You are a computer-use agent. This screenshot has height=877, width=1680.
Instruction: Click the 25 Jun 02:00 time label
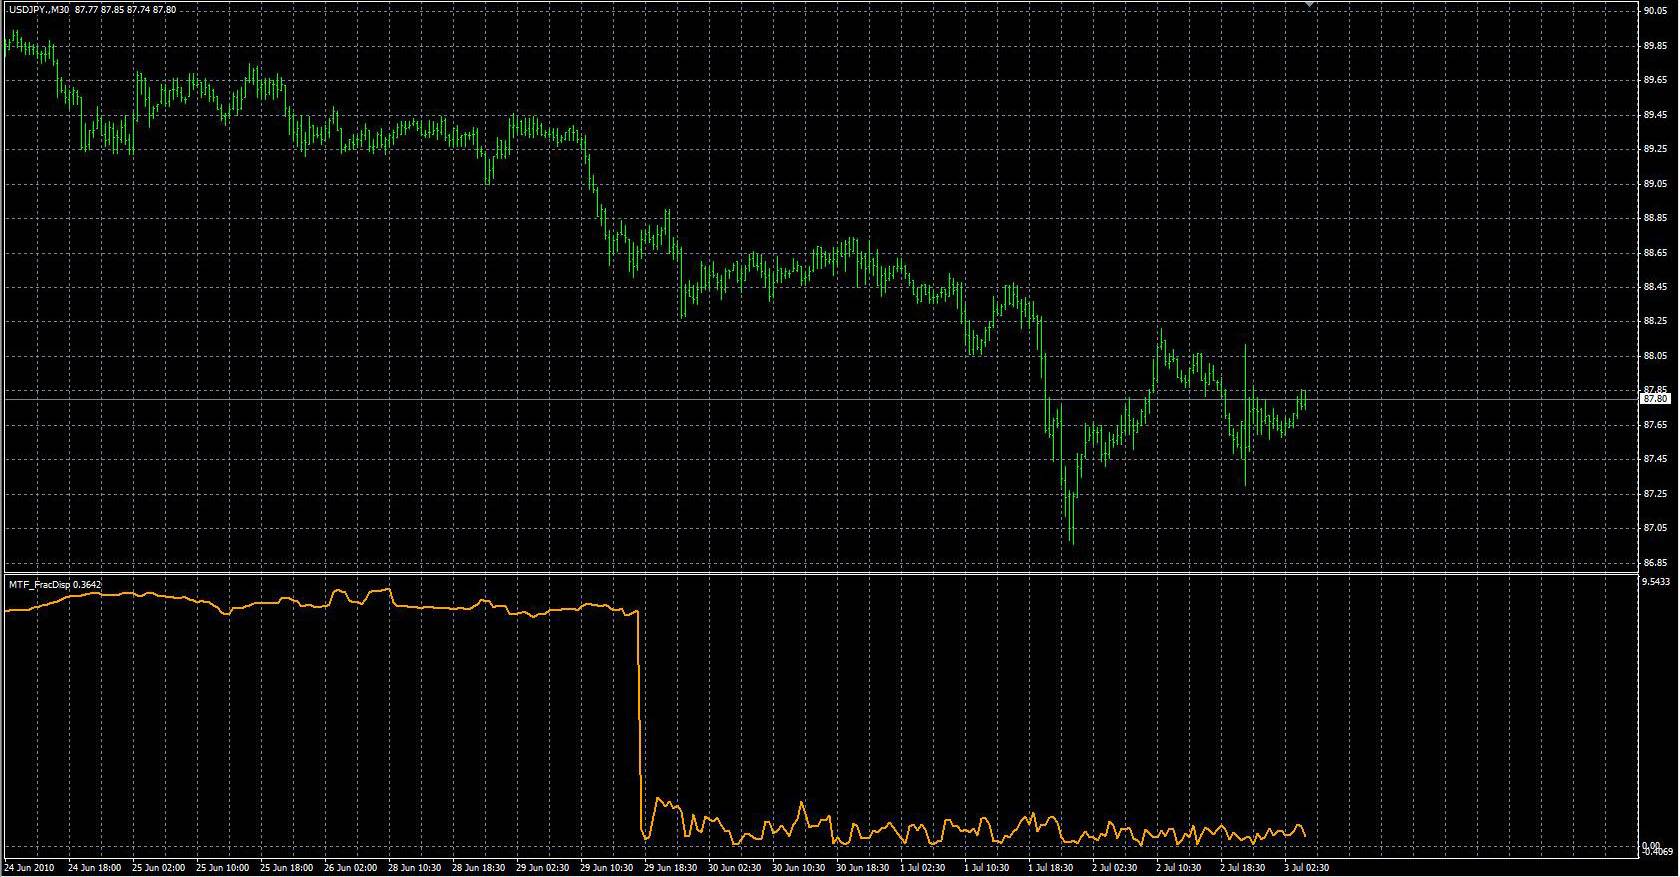[x=159, y=868]
